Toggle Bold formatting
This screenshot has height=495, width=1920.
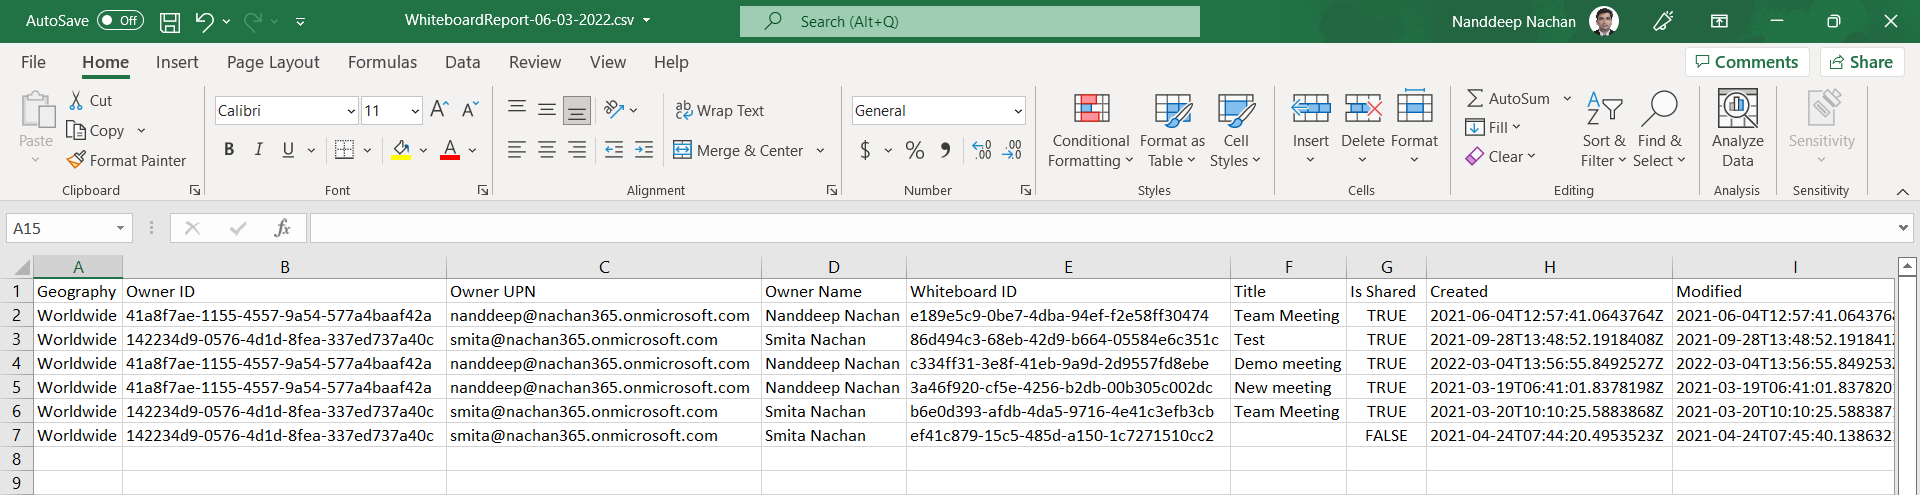pyautogui.click(x=229, y=150)
